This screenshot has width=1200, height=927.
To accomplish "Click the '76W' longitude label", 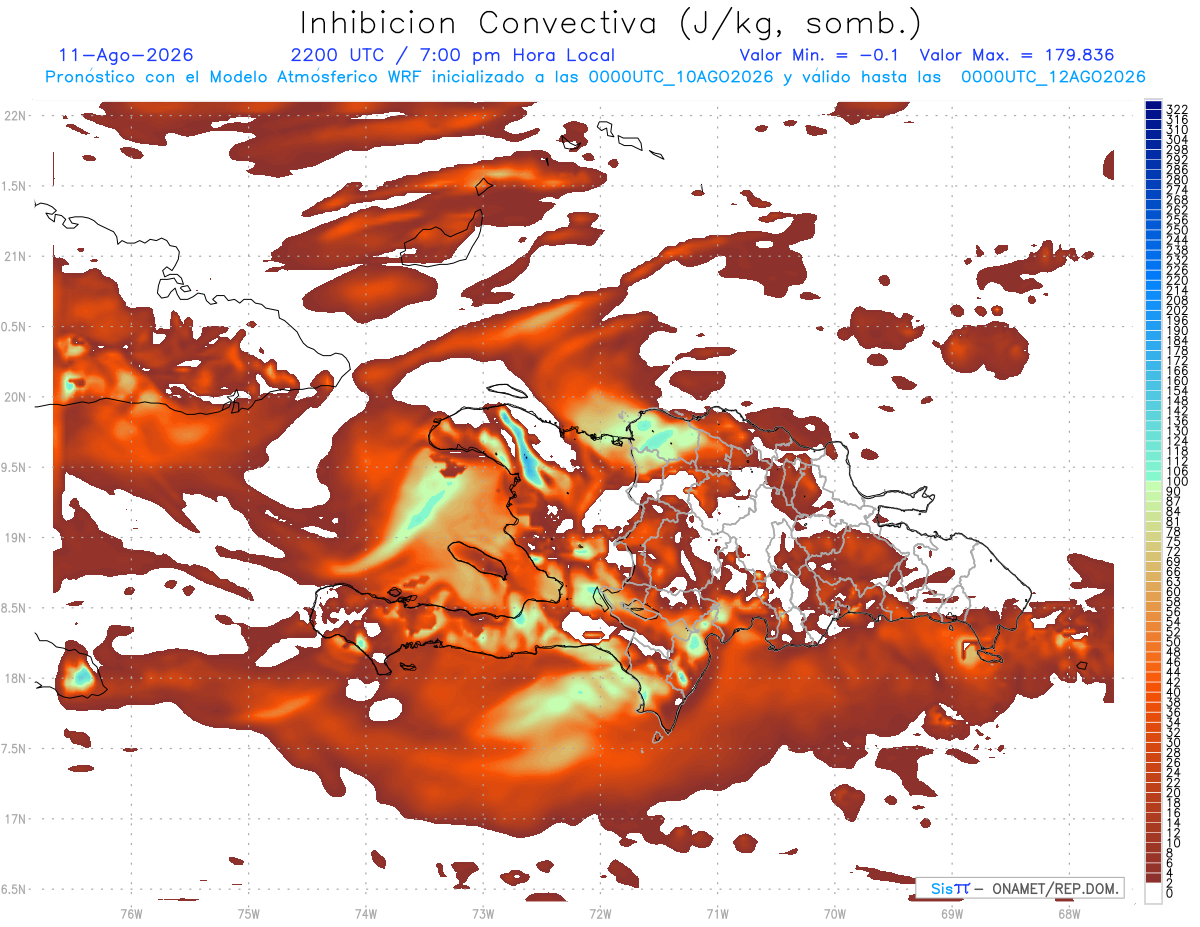I will tap(131, 913).
